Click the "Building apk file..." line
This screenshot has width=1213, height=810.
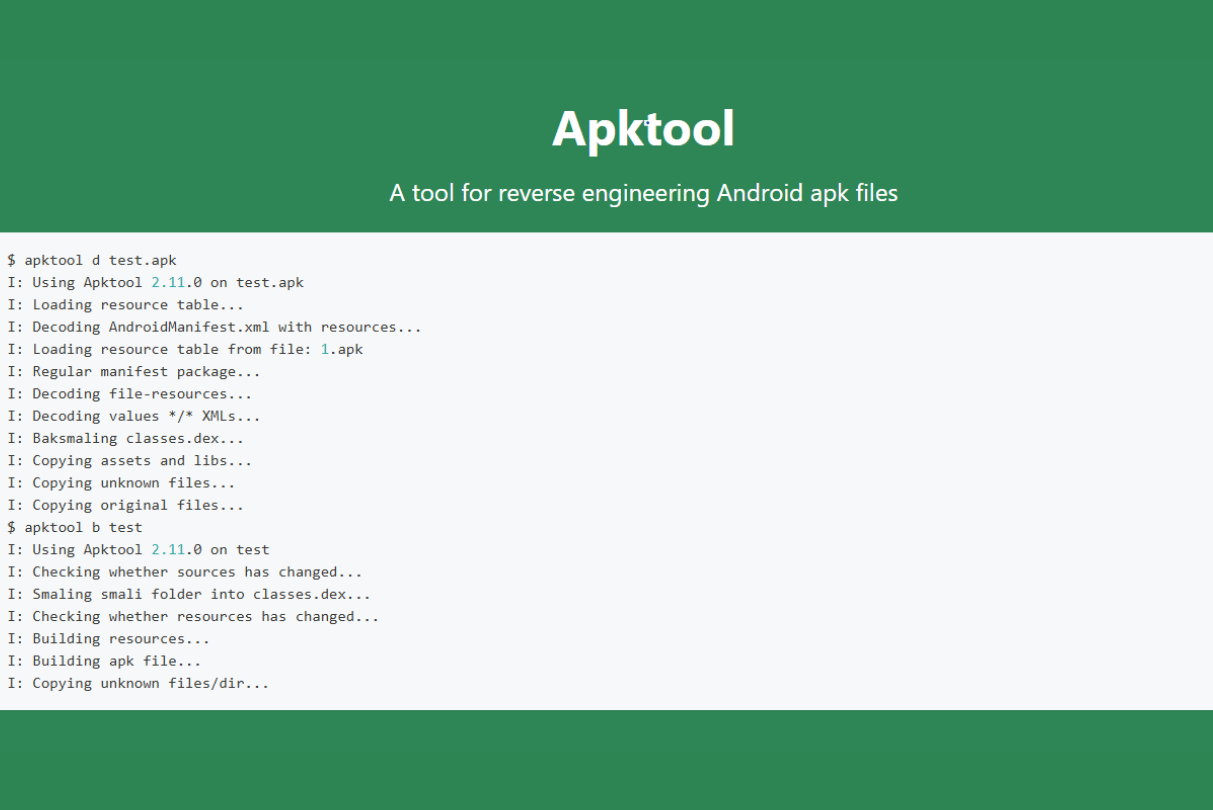[x=104, y=661]
